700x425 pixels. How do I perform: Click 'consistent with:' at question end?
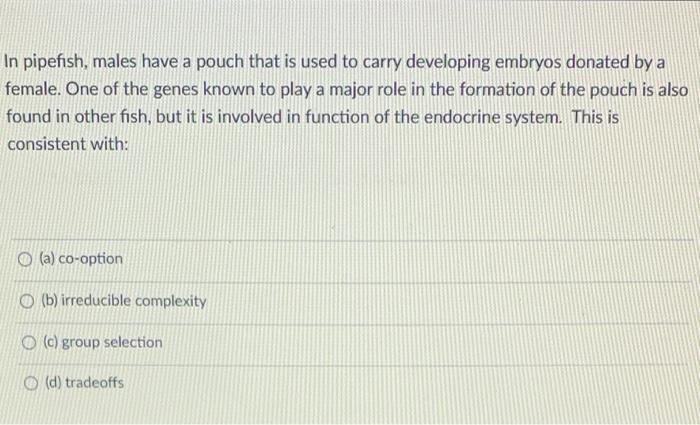(x=68, y=144)
